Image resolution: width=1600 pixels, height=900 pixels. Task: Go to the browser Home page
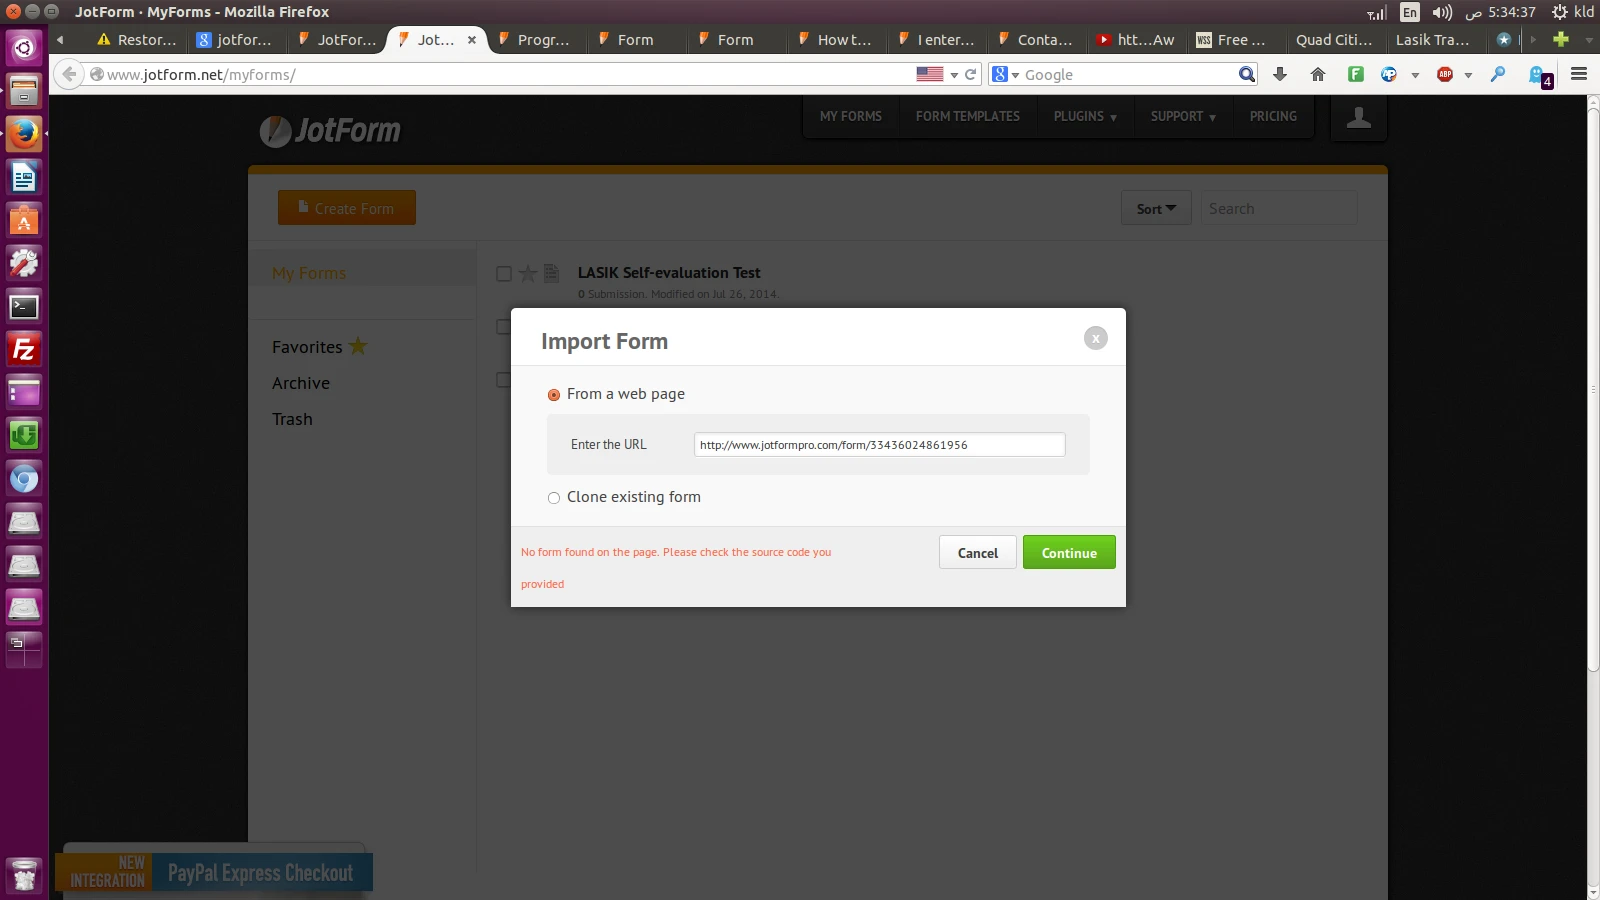pyautogui.click(x=1317, y=74)
